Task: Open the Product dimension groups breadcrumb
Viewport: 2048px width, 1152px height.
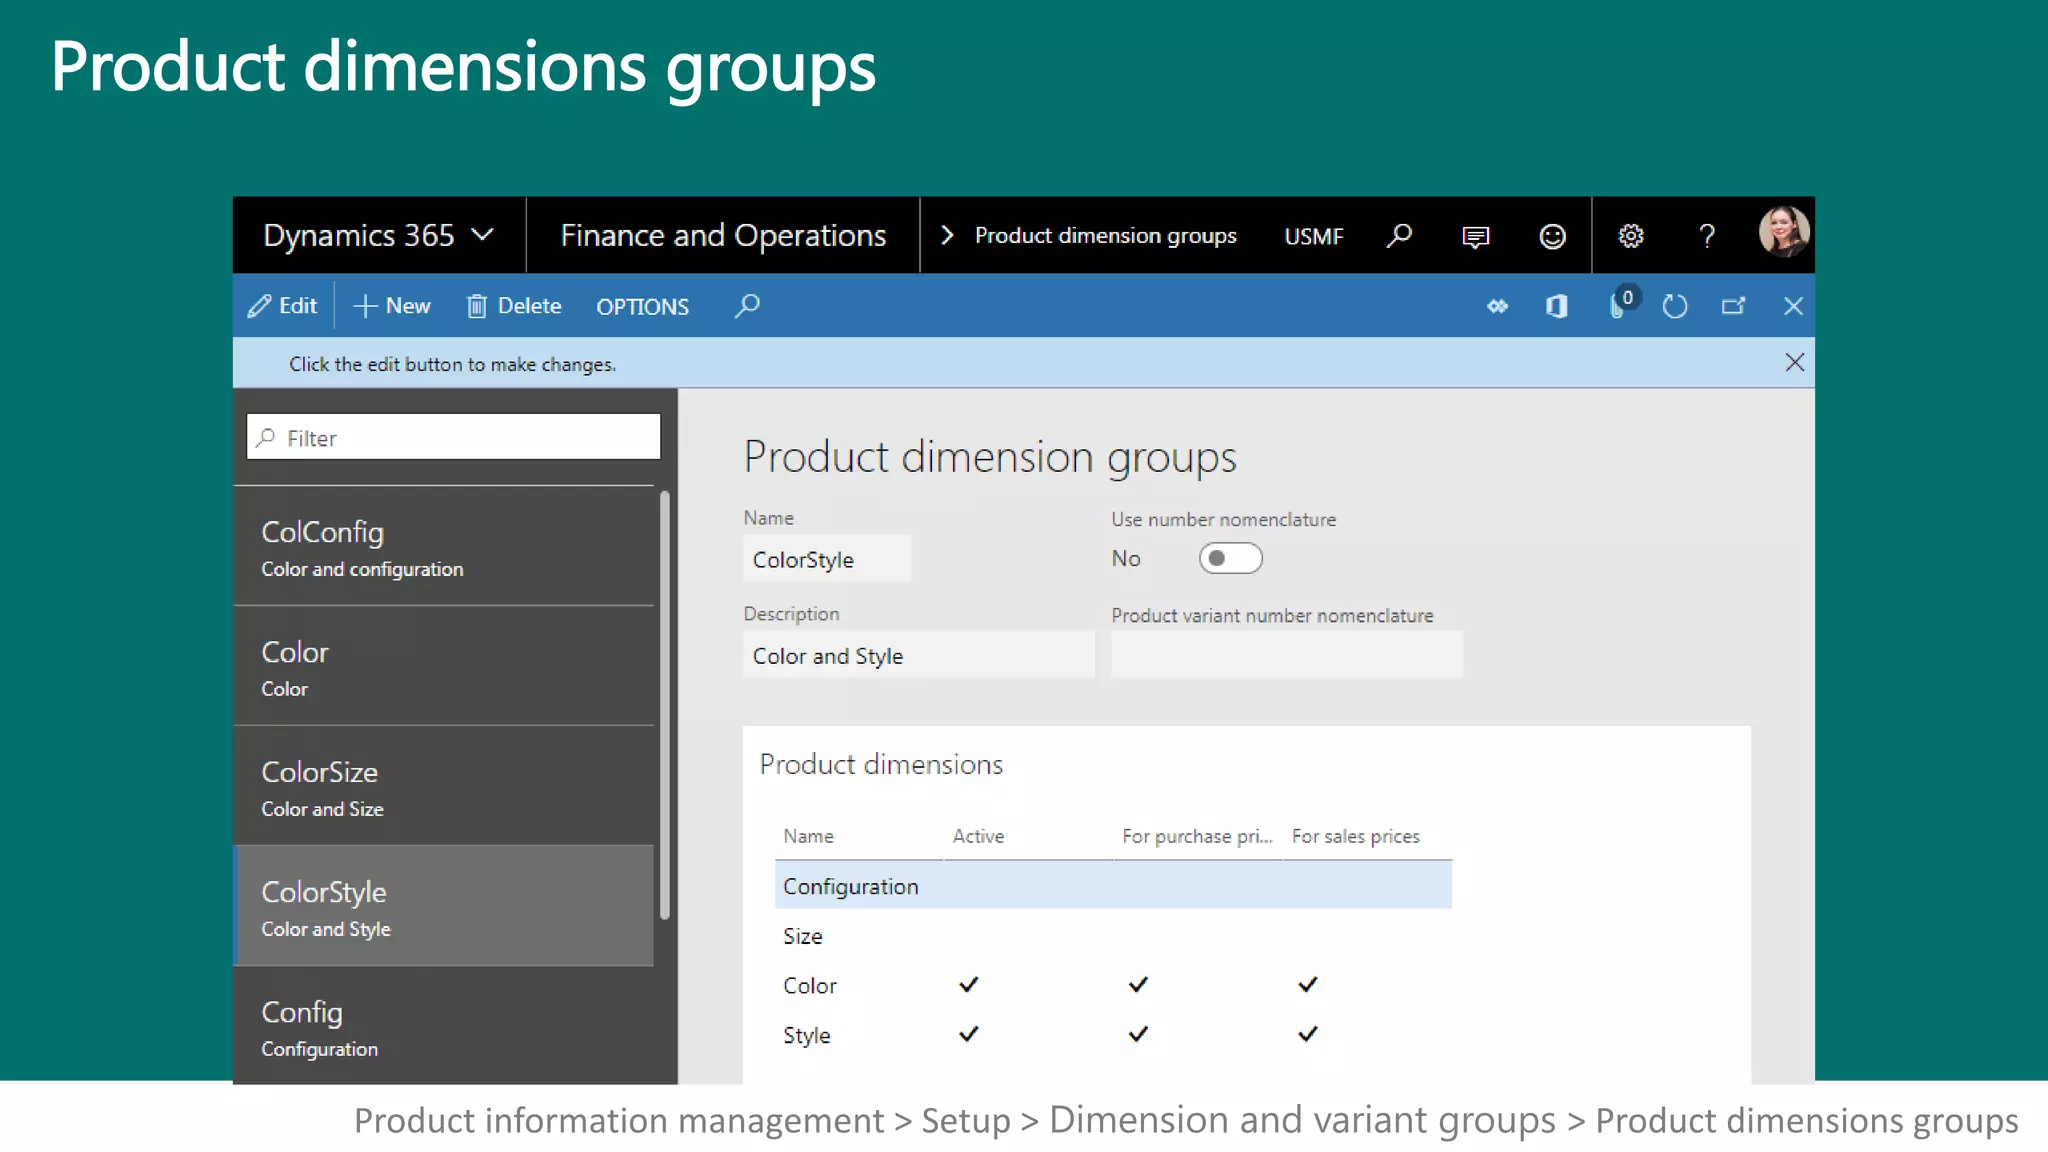Action: [1105, 235]
